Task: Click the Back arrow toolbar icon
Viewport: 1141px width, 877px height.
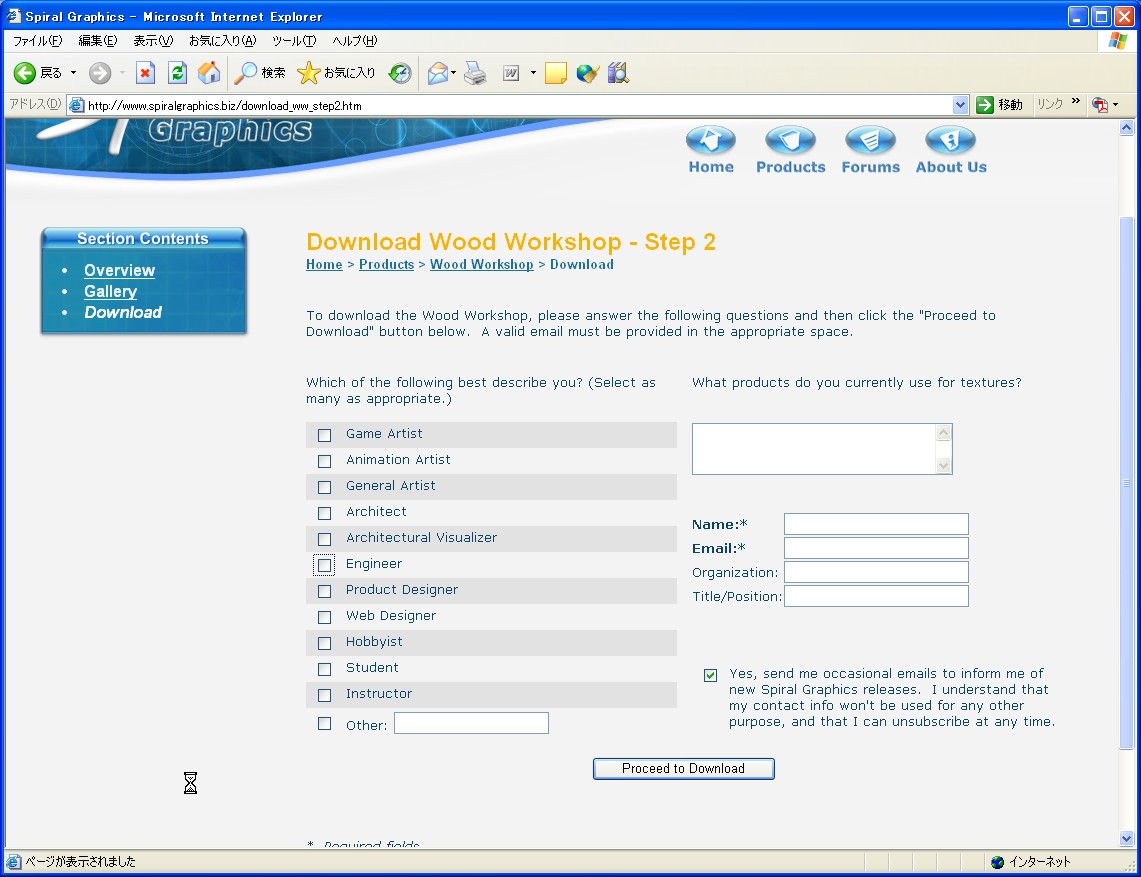Action: click(25, 73)
